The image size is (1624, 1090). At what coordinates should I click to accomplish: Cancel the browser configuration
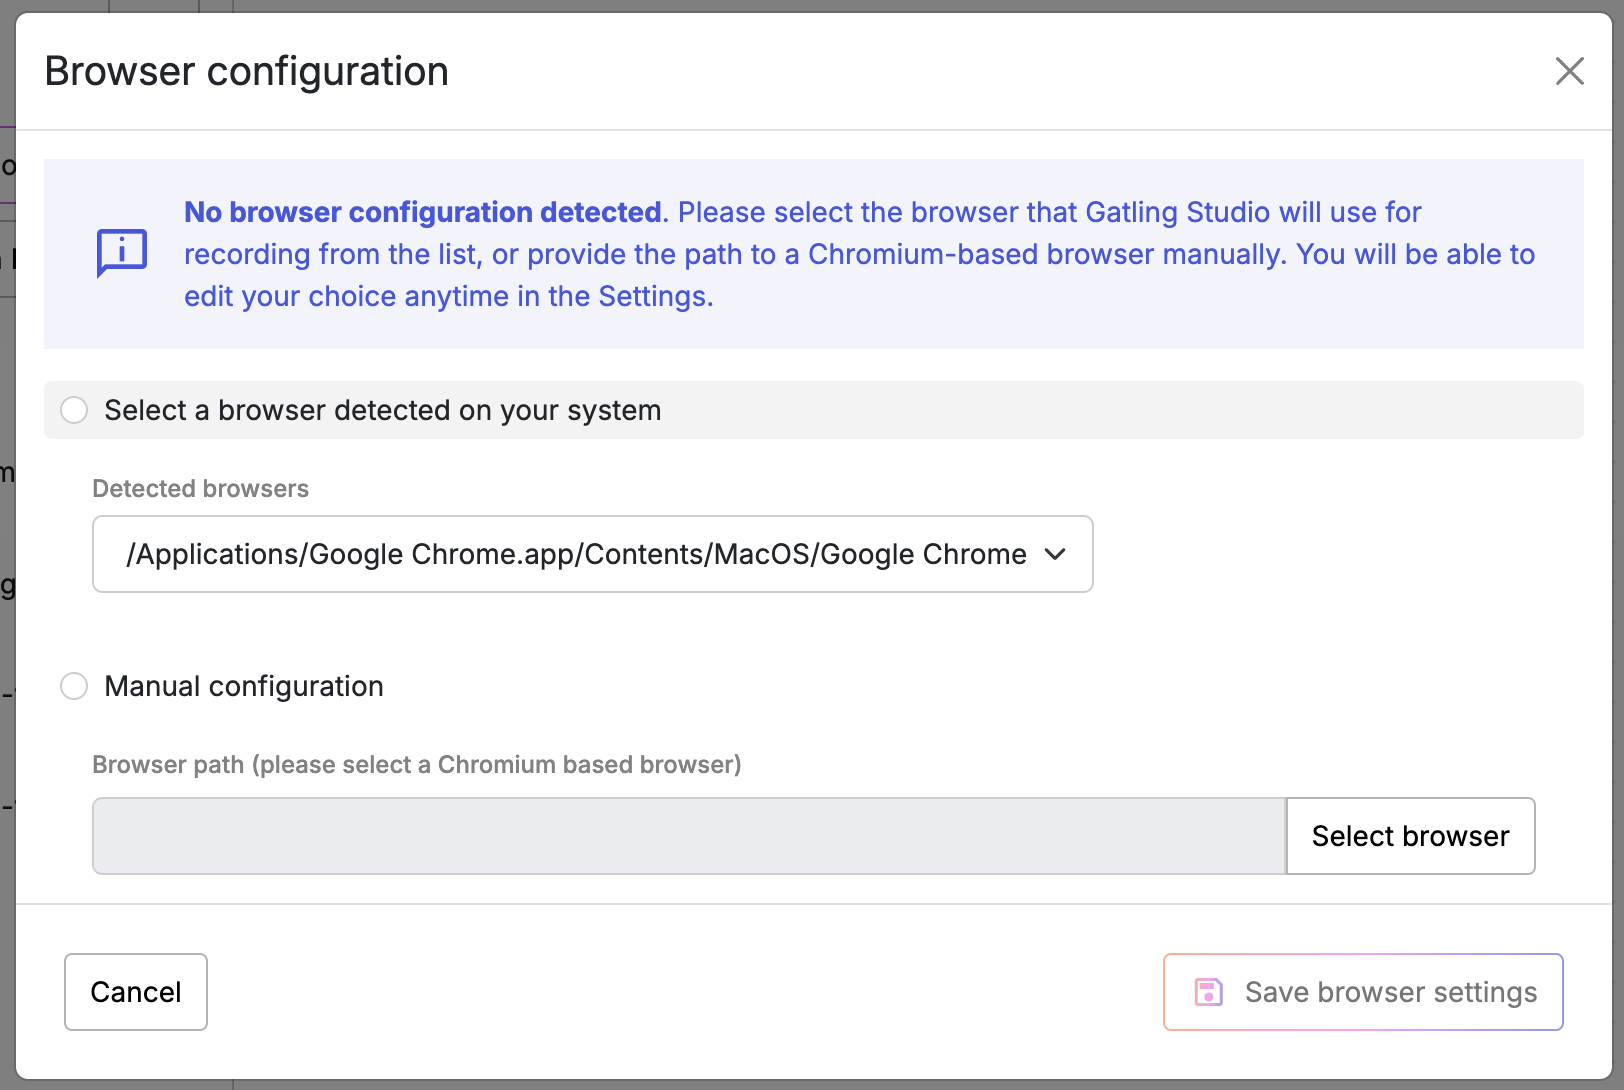tap(136, 992)
